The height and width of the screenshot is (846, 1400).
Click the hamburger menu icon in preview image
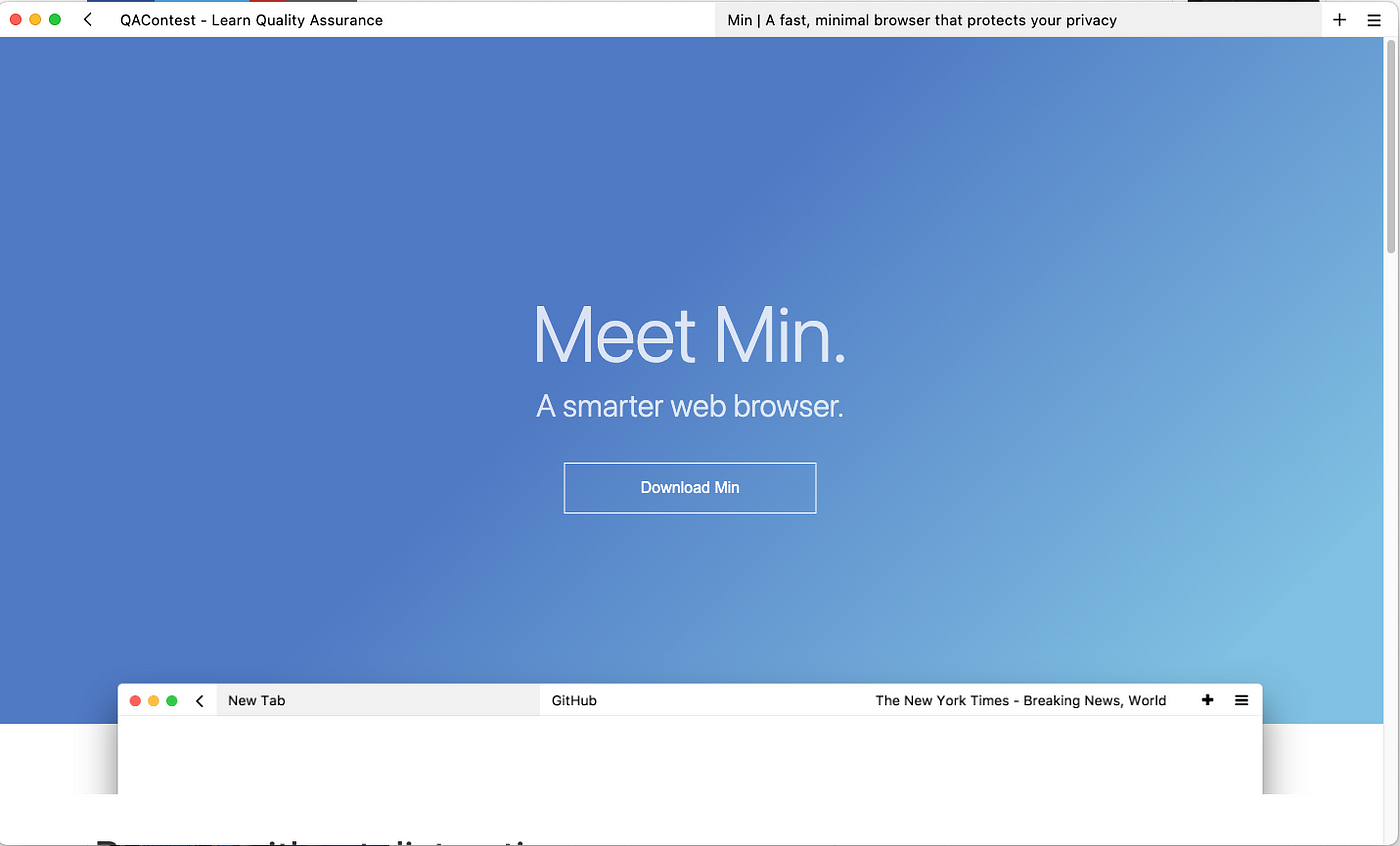1242,700
